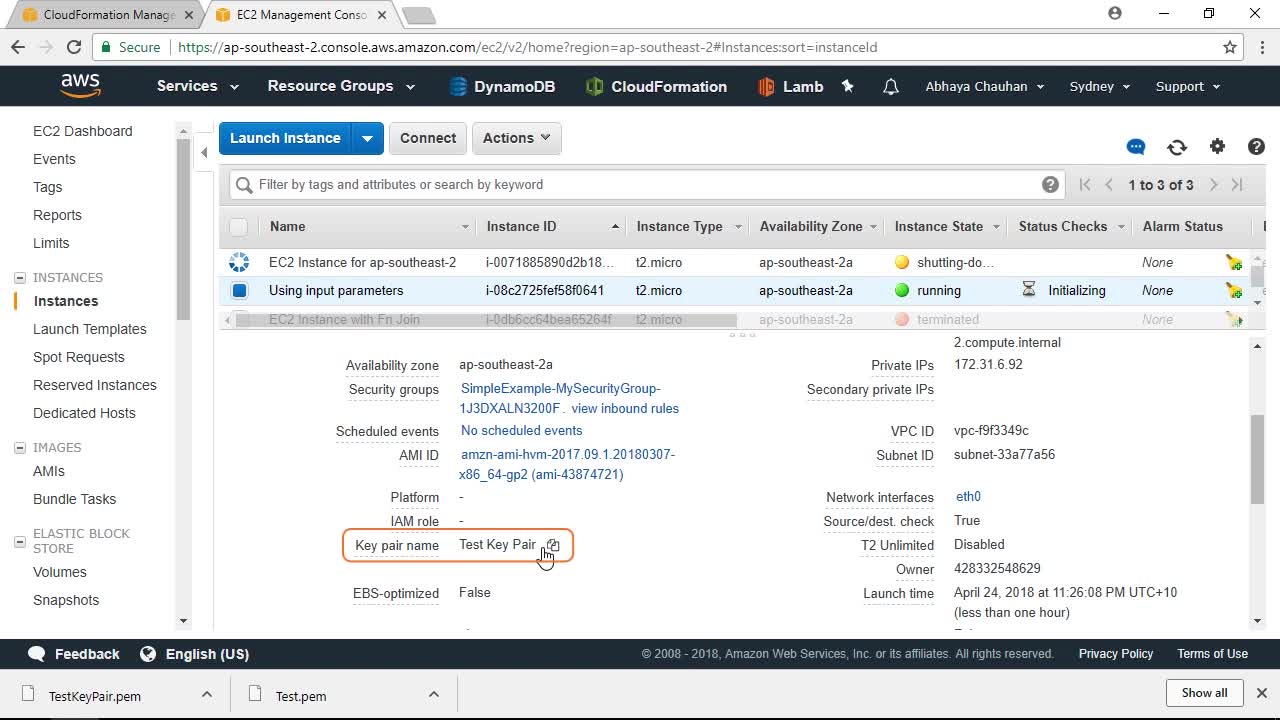Viewport: 1280px width, 720px height.
Task: Click the Connect button
Action: (428, 138)
